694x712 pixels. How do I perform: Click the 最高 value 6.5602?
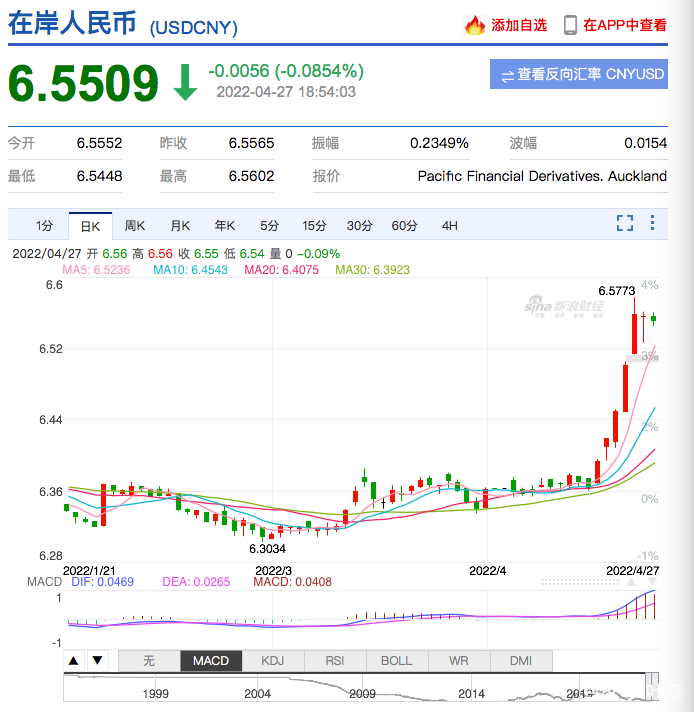pos(252,176)
